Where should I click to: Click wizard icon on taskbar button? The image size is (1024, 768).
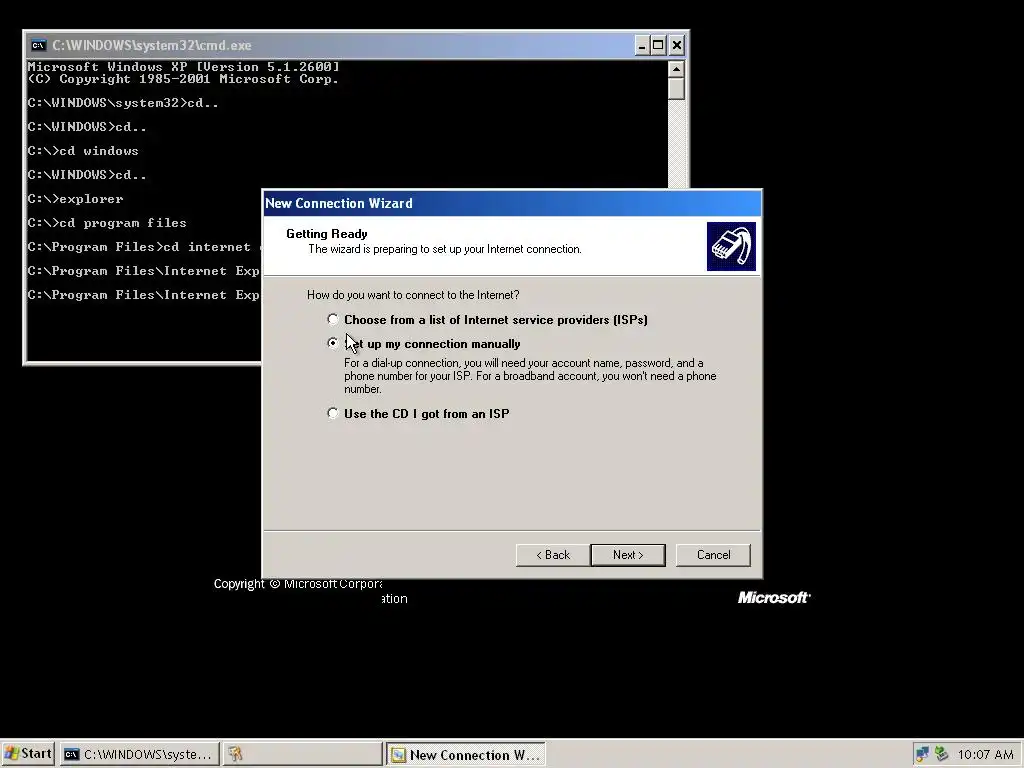point(398,755)
